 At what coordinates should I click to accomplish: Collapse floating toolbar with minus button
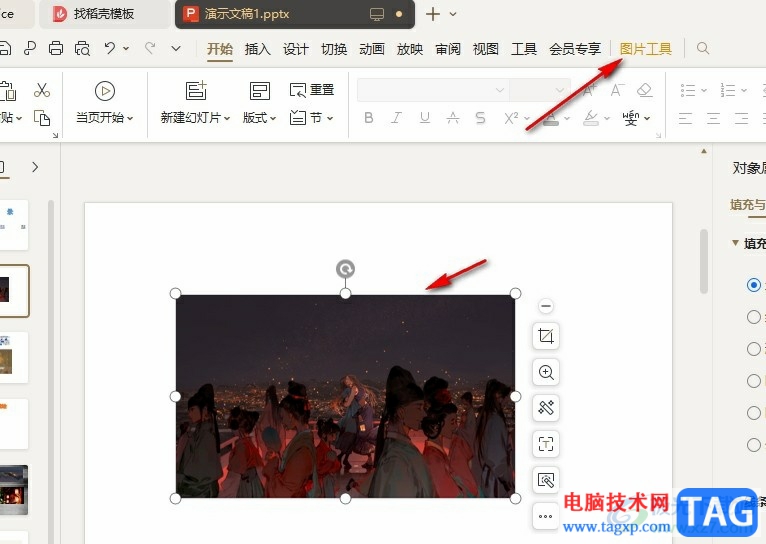tap(546, 306)
